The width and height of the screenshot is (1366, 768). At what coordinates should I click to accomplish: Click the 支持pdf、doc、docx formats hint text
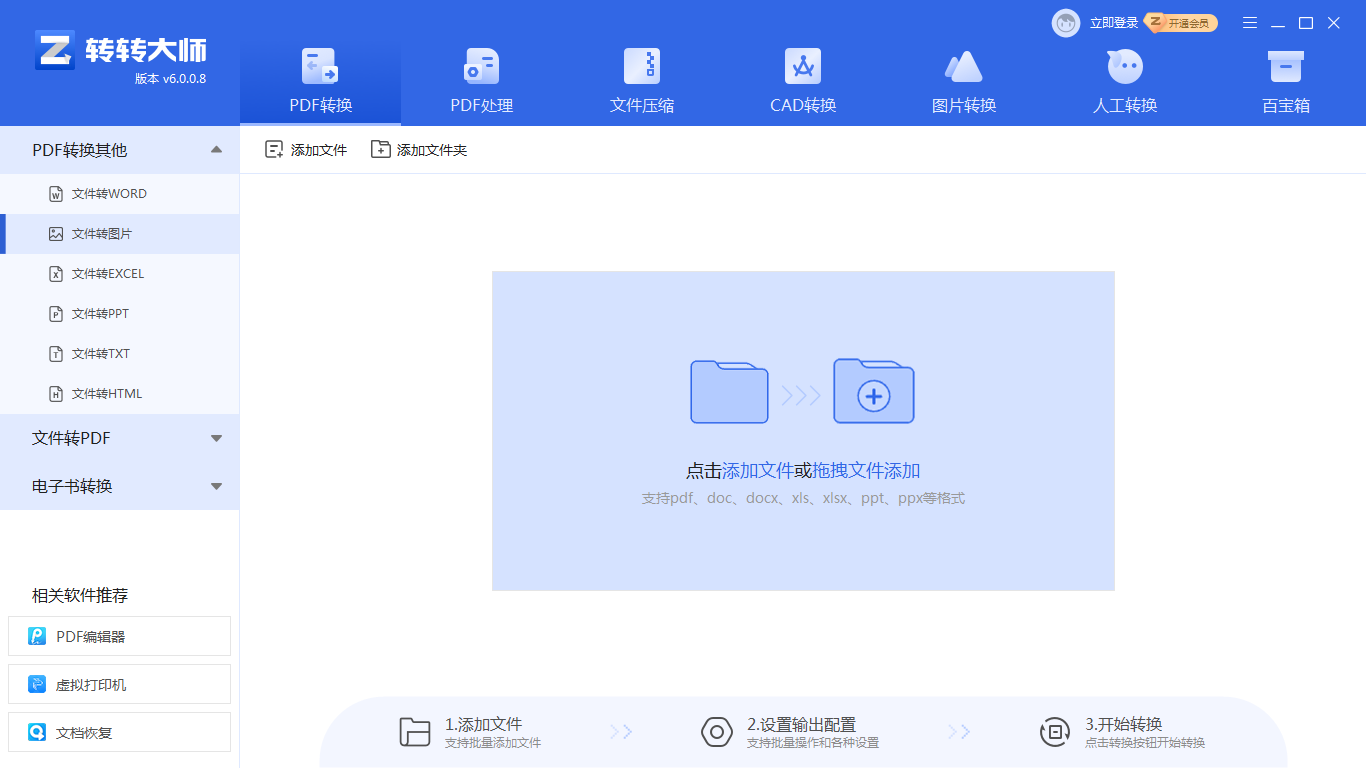pos(803,498)
